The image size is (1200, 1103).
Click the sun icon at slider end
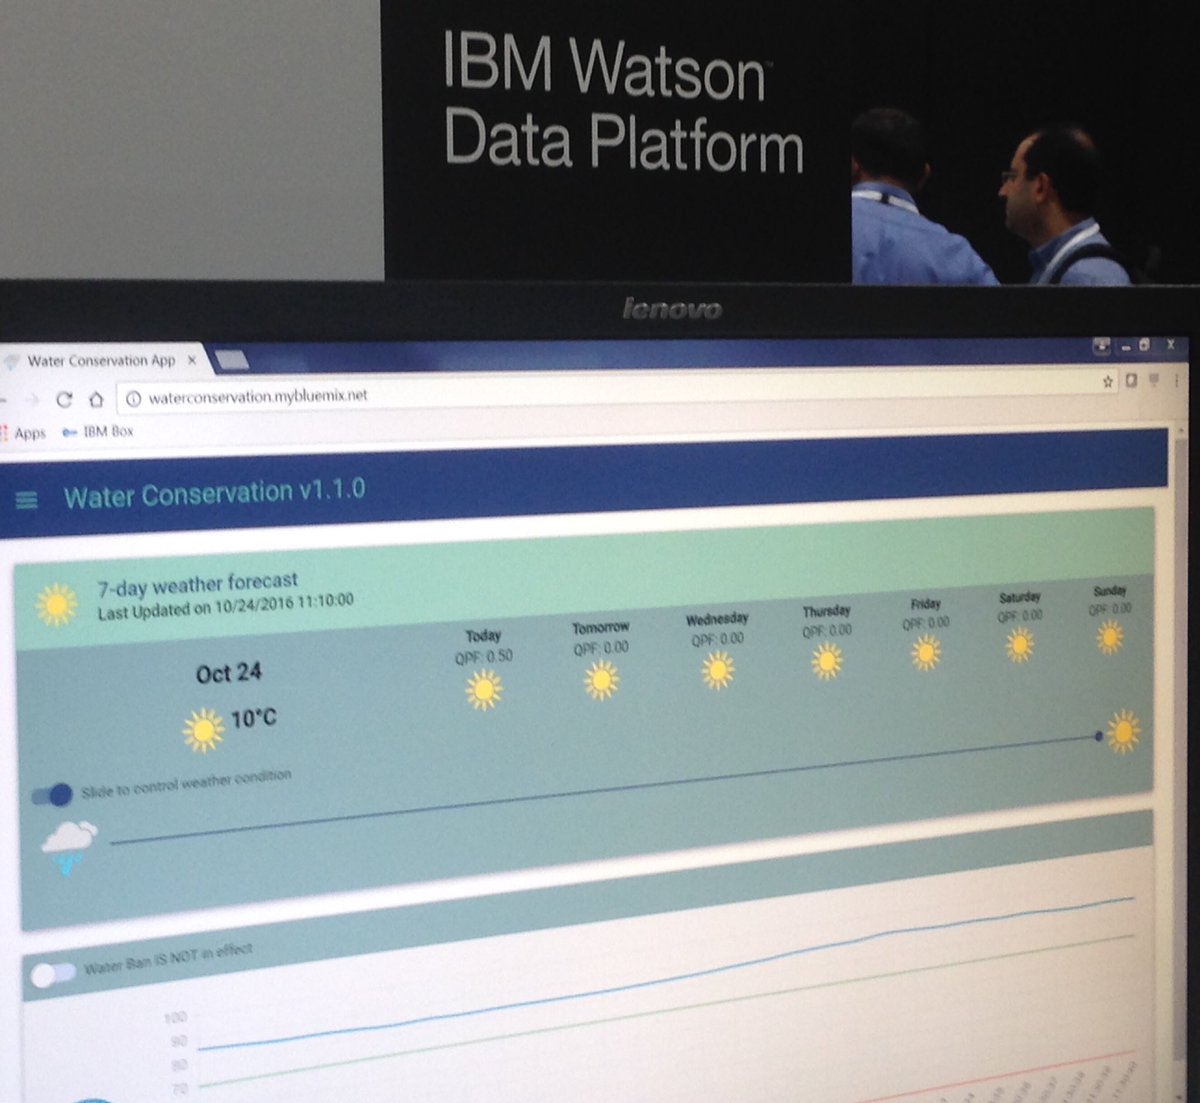coord(1124,731)
